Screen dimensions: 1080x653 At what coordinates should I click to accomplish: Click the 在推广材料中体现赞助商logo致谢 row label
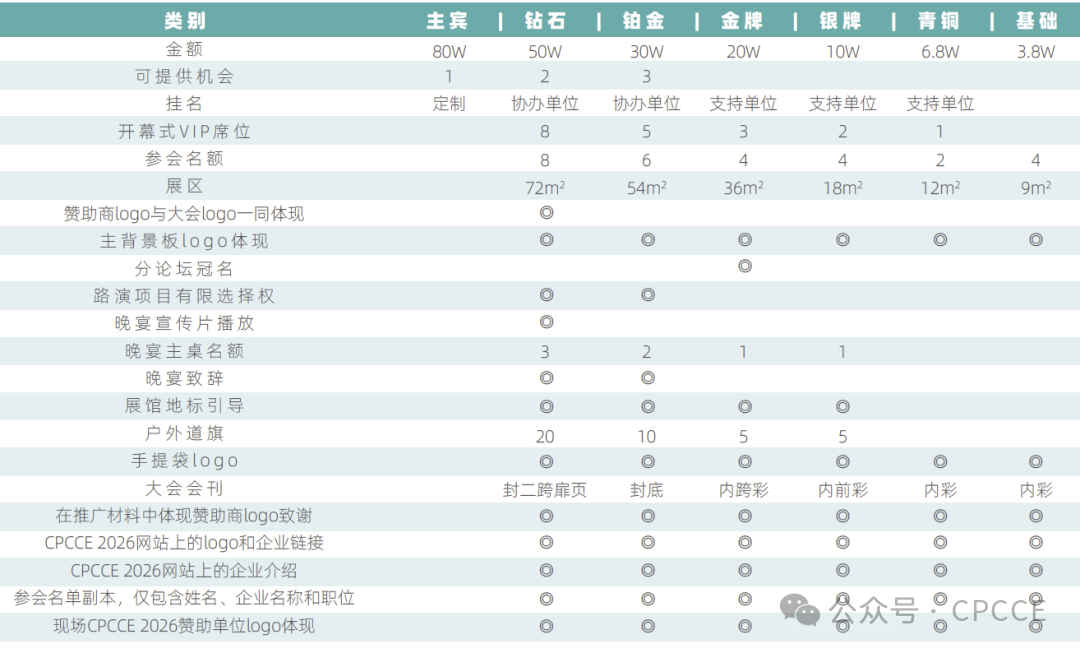coord(184,516)
